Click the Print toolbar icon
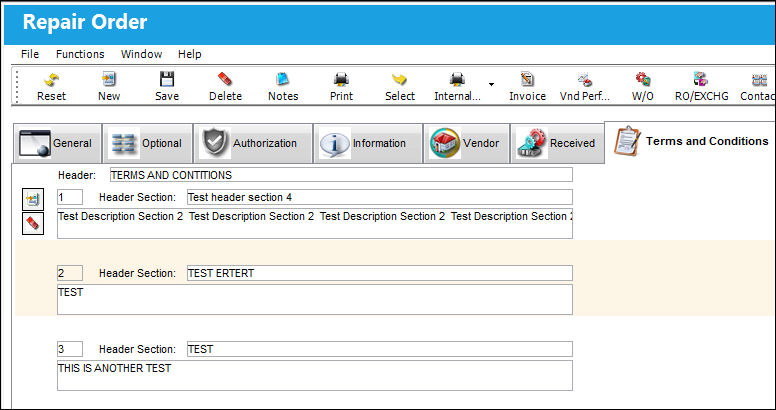 [341, 79]
